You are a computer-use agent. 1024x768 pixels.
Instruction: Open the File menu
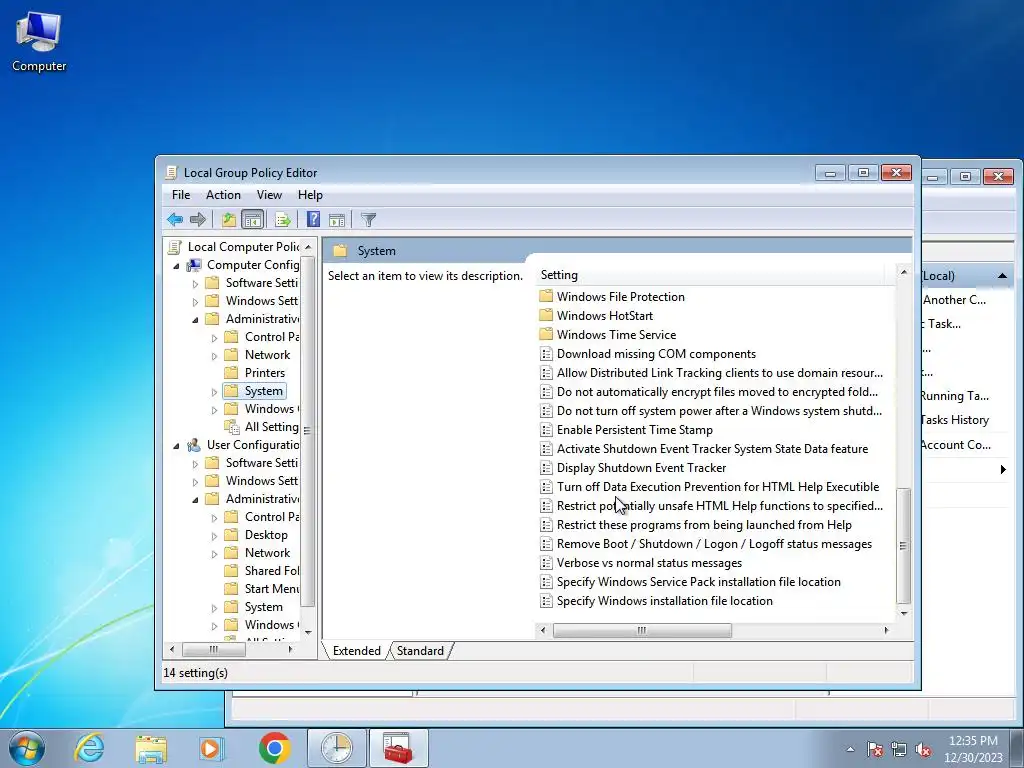(x=181, y=195)
